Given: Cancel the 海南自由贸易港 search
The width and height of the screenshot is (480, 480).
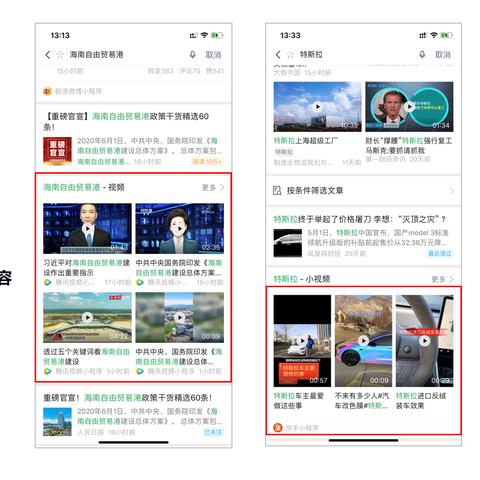Looking at the screenshot, I should click(x=213, y=55).
